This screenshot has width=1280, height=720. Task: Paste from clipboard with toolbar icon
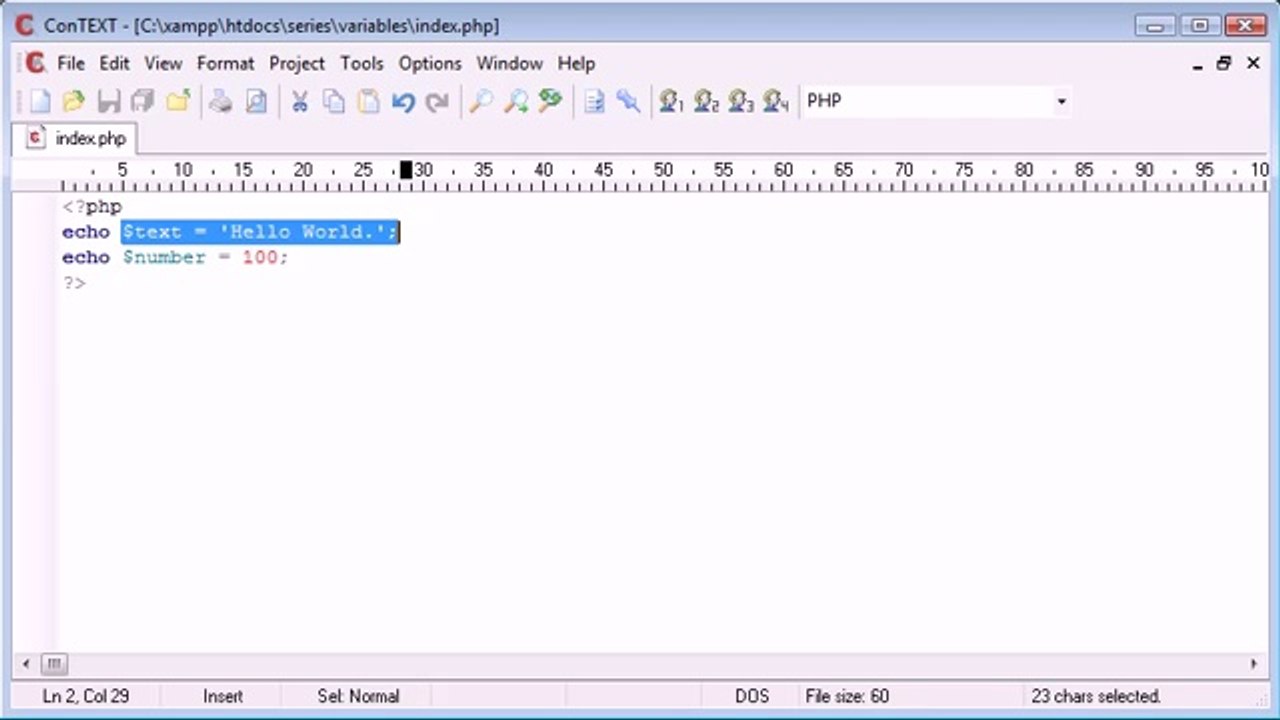tap(369, 101)
